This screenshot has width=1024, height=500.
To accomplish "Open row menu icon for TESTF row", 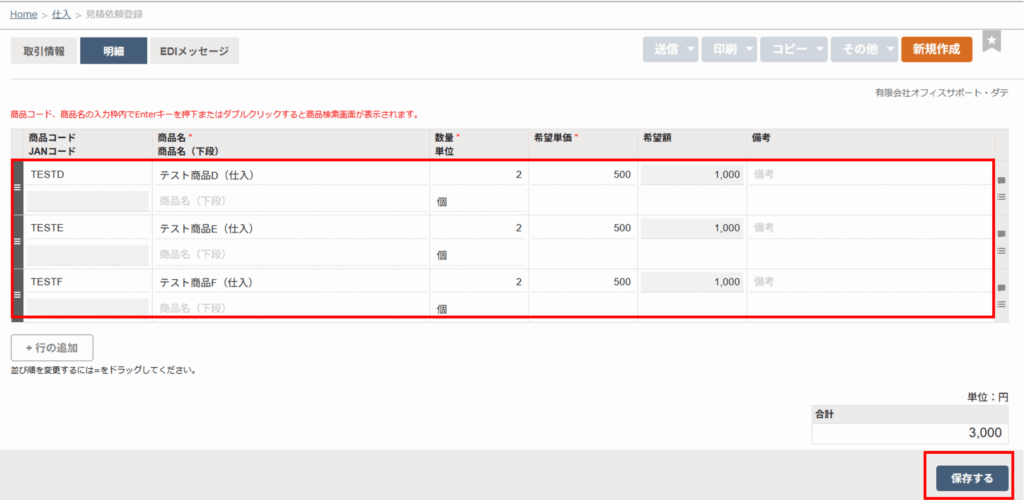I will pos(1002,304).
